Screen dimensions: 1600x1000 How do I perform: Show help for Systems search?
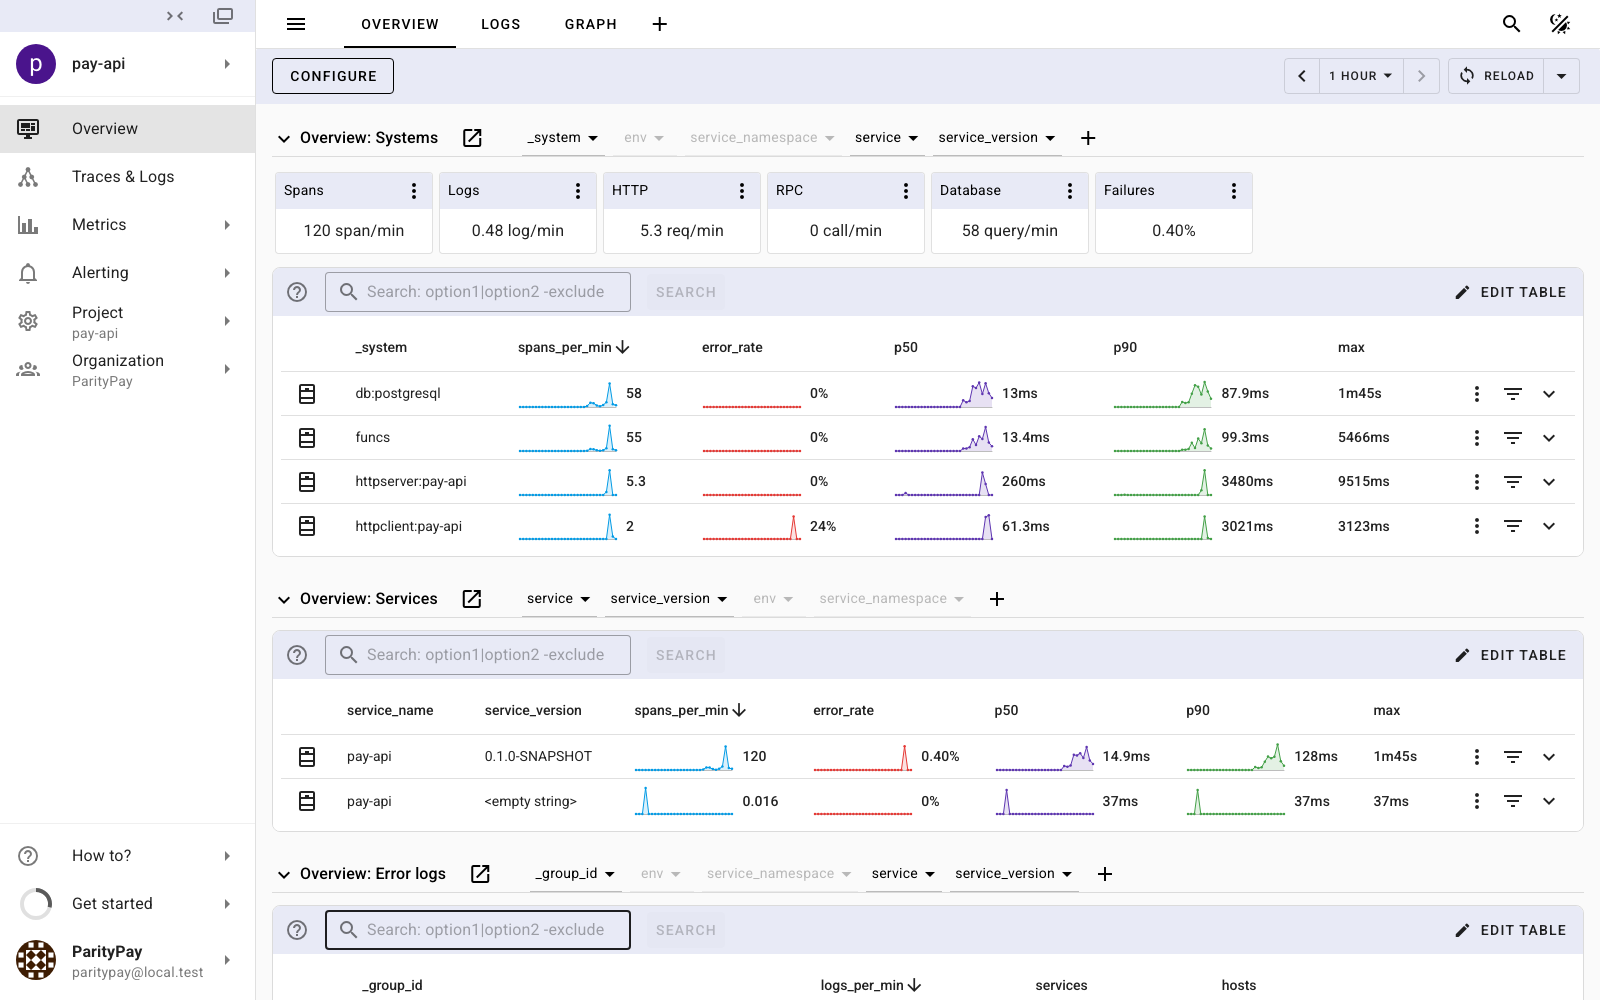(x=297, y=292)
